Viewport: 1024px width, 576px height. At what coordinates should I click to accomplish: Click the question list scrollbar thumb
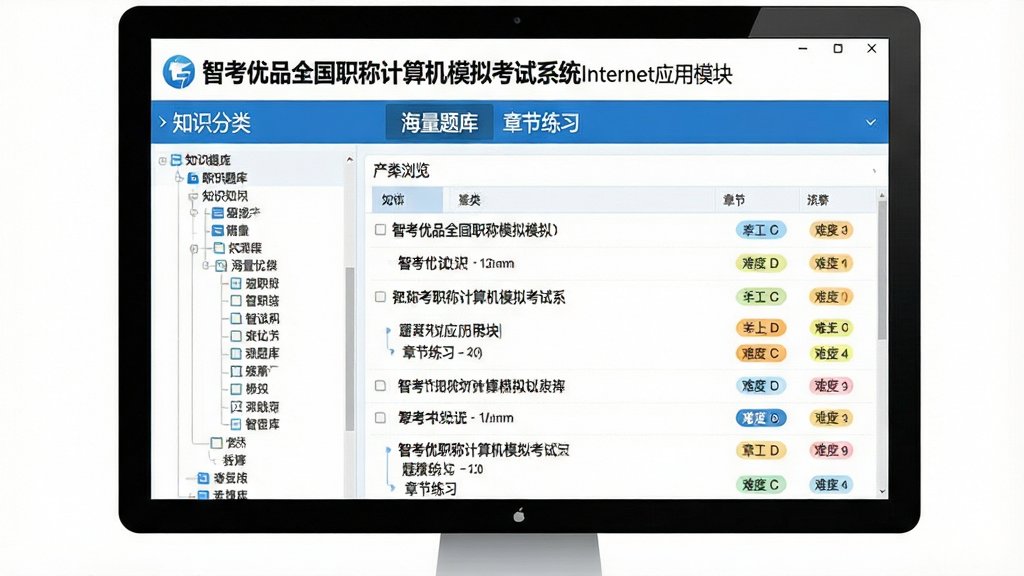tap(882, 270)
